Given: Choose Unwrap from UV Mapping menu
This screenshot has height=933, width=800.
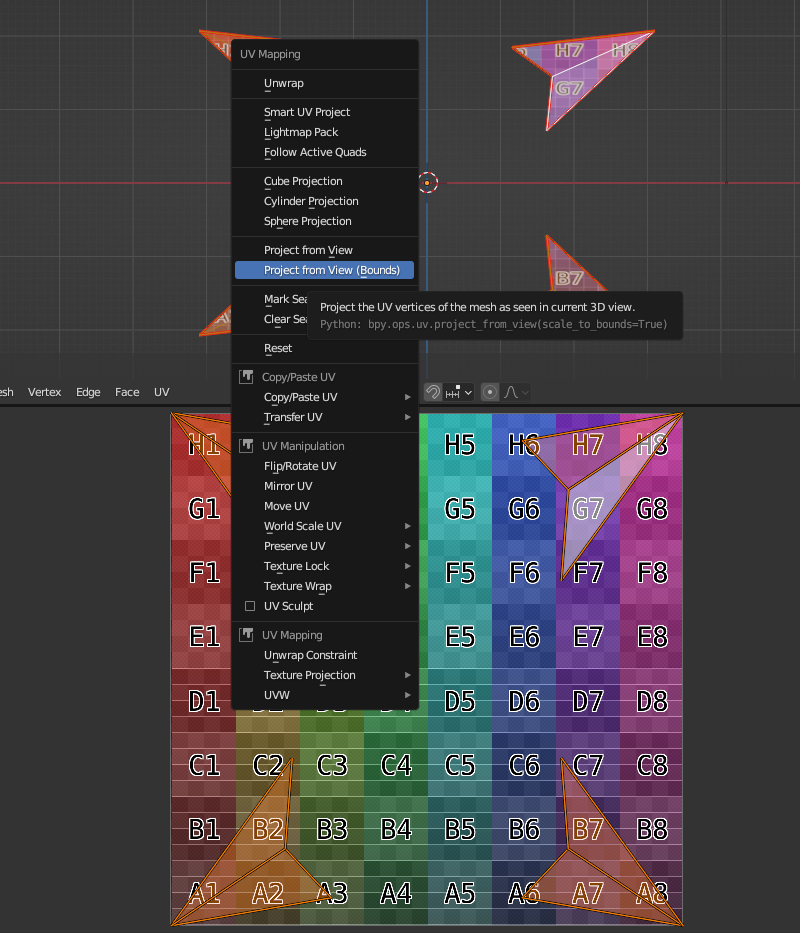Looking at the screenshot, I should coord(324,83).
